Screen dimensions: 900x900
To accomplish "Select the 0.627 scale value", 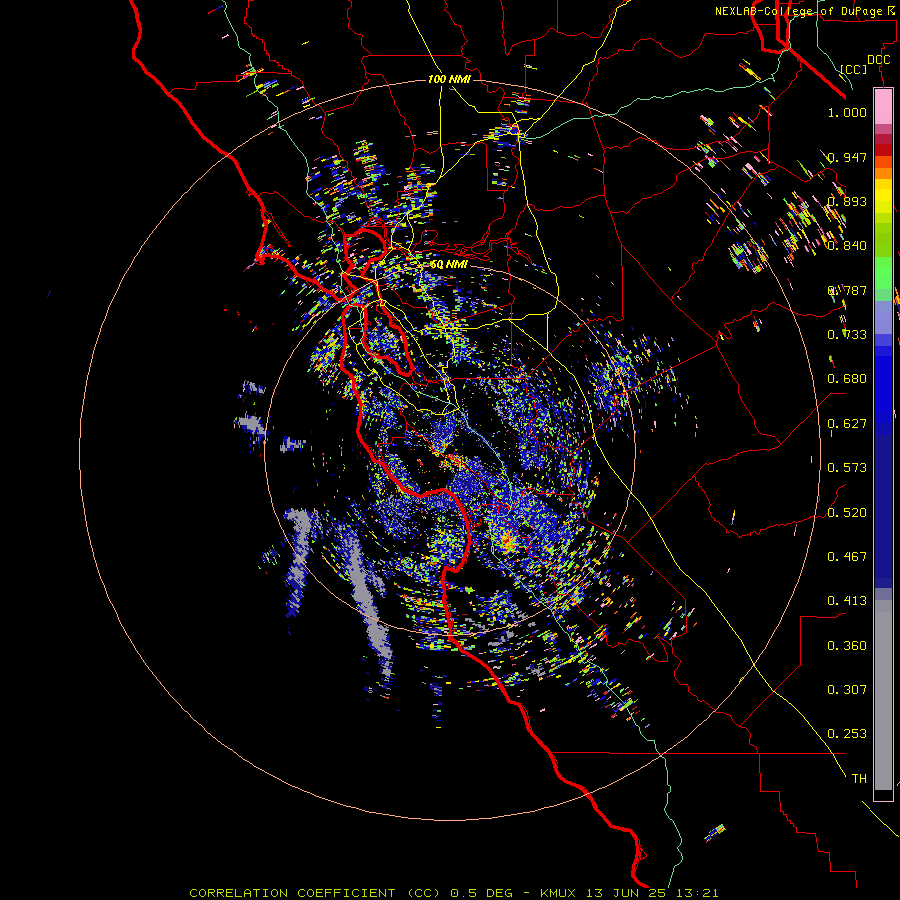I will point(847,424).
